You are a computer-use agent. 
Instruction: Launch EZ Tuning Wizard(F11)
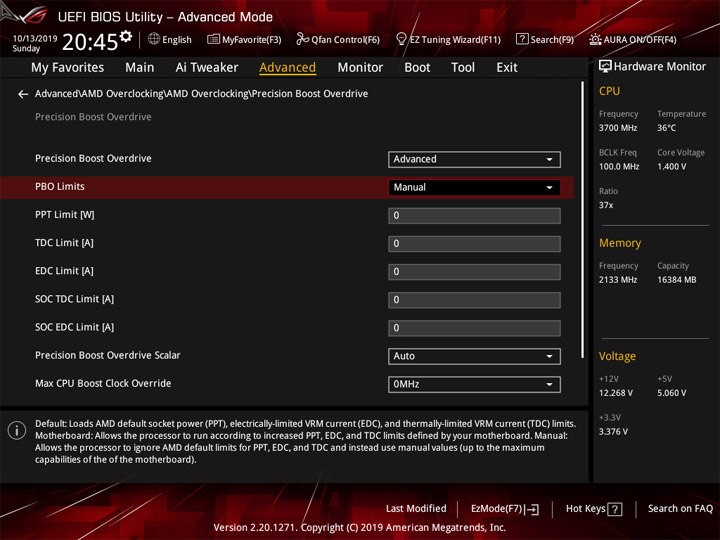coord(448,39)
